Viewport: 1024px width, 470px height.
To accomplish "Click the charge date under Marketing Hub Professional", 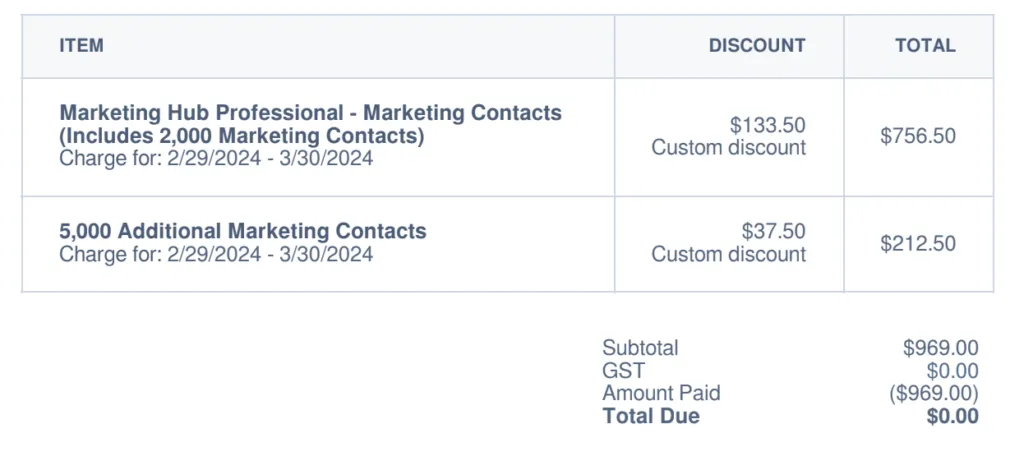I will pyautogui.click(x=216, y=158).
